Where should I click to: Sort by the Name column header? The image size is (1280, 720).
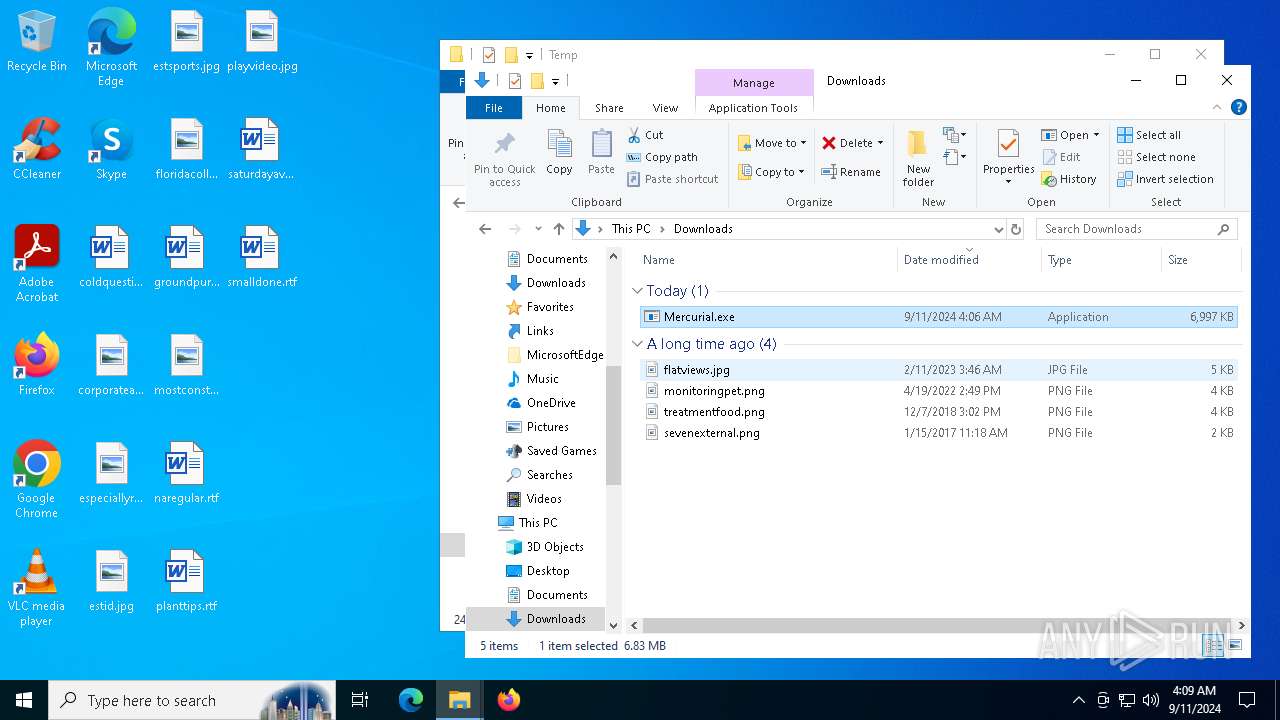pyautogui.click(x=767, y=260)
